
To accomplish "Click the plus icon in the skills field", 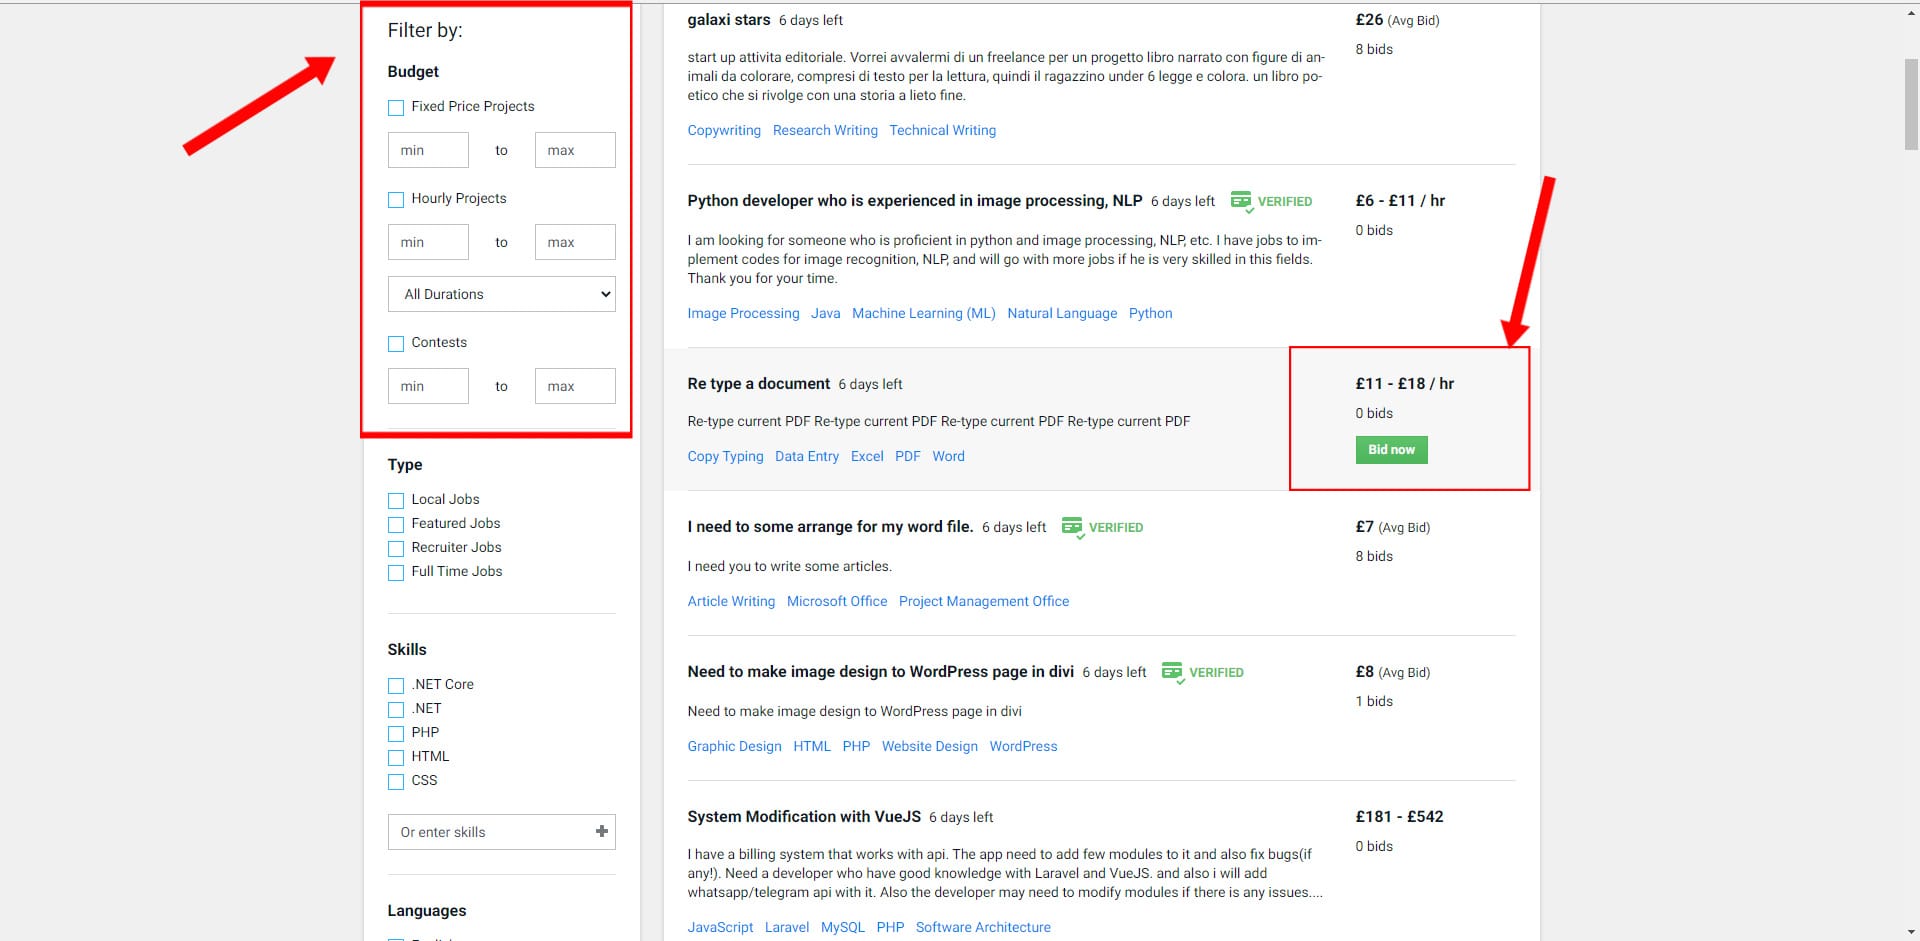I will click(602, 831).
